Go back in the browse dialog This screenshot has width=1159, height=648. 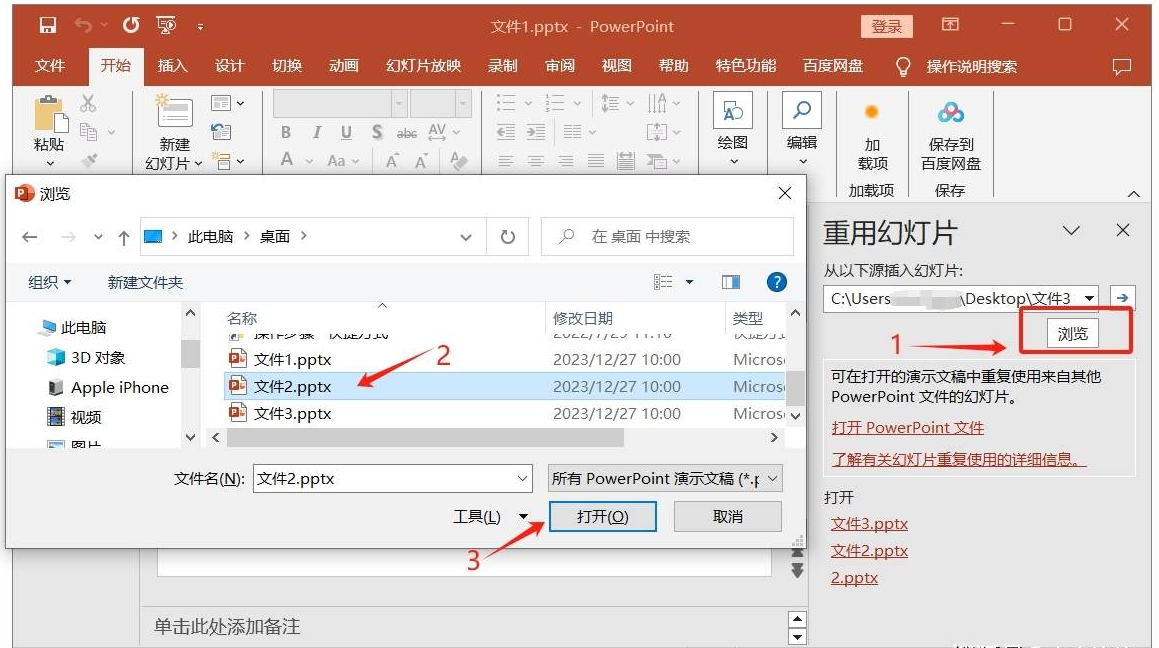point(30,237)
